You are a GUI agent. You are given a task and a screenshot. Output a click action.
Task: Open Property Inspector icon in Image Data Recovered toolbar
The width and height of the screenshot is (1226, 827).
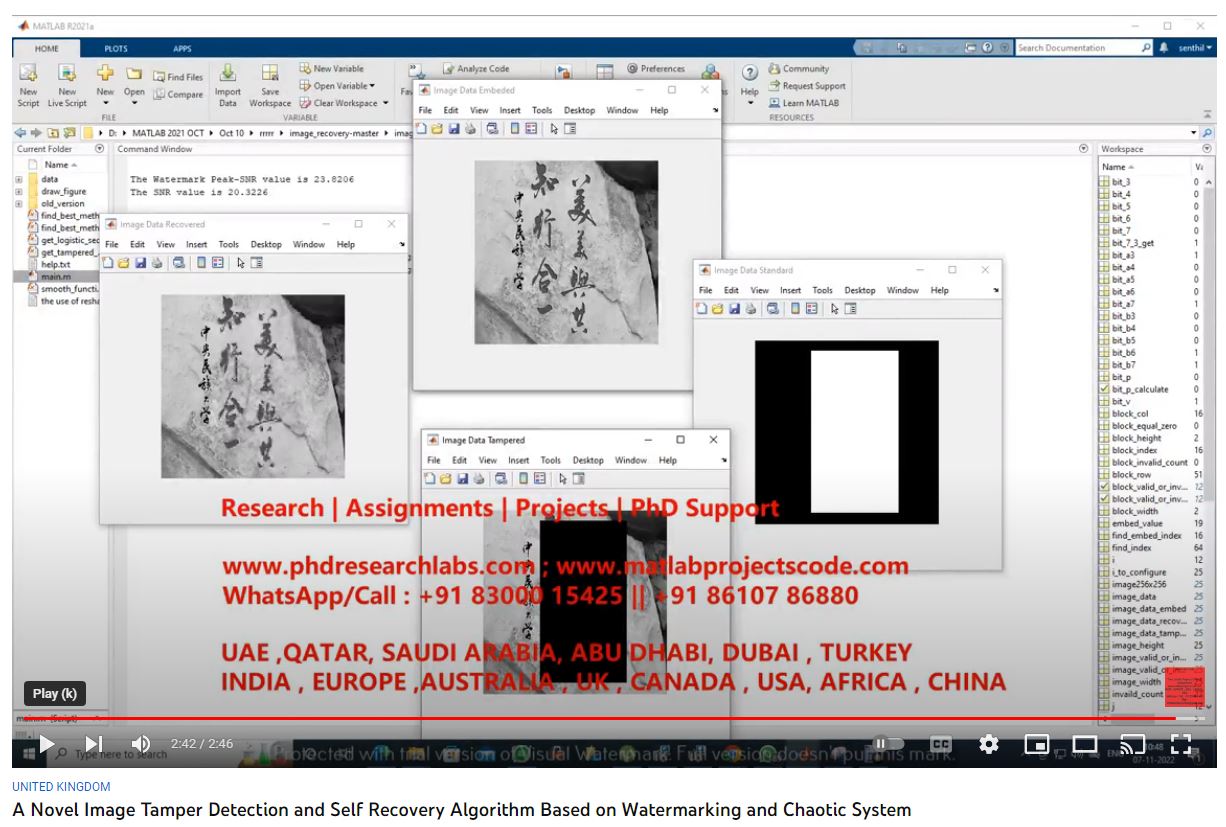[257, 262]
